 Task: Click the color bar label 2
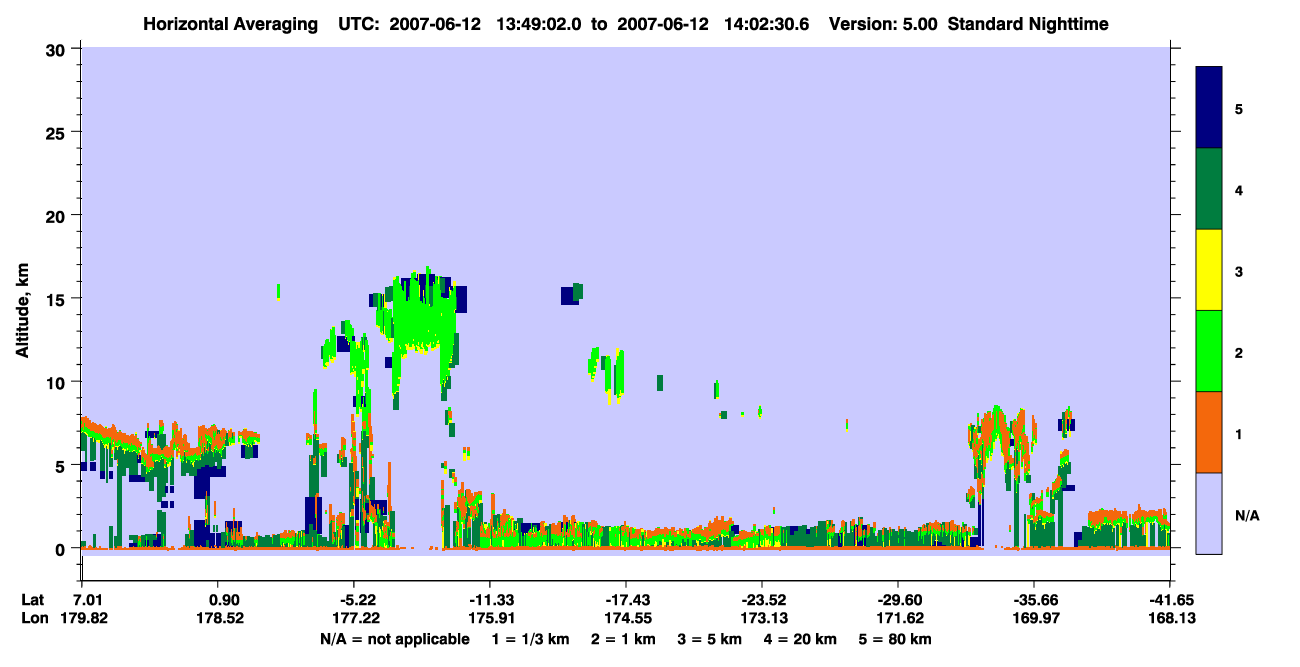coord(1239,352)
